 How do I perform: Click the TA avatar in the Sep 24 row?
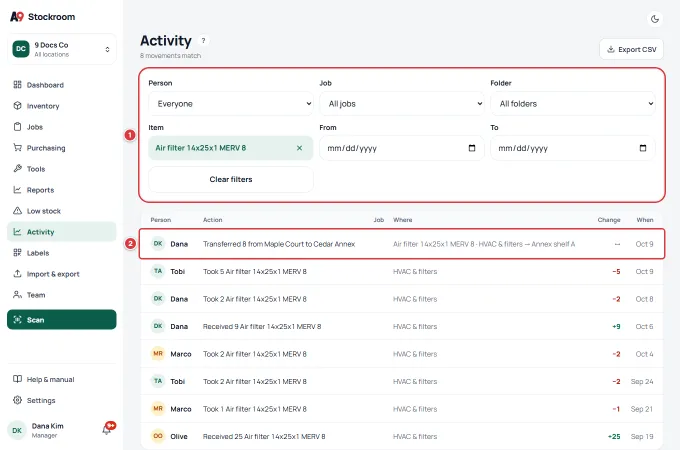[158, 381]
